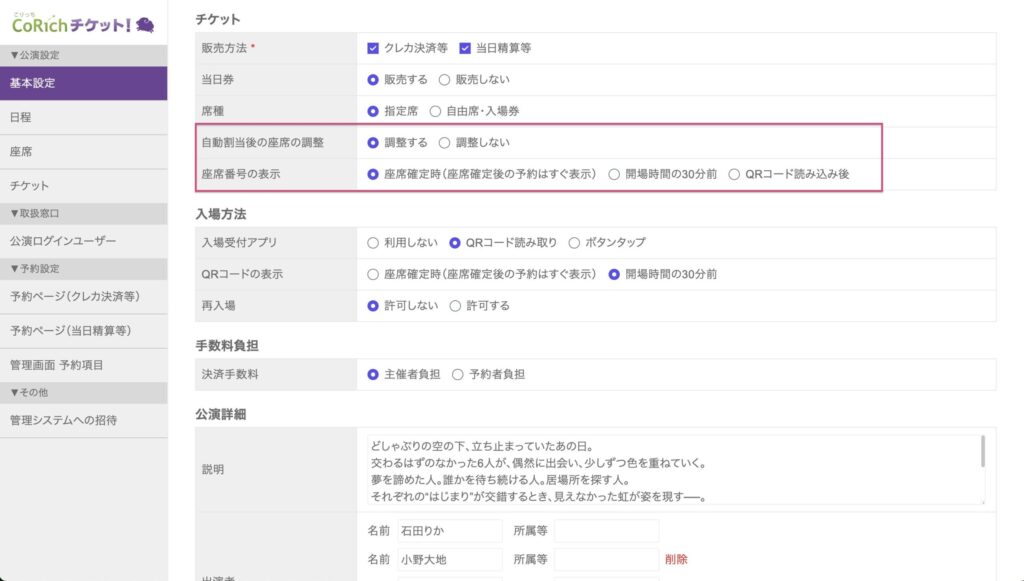Open 管理システムへの招待 page
Screen dimensions: 1024x581
coord(63,420)
